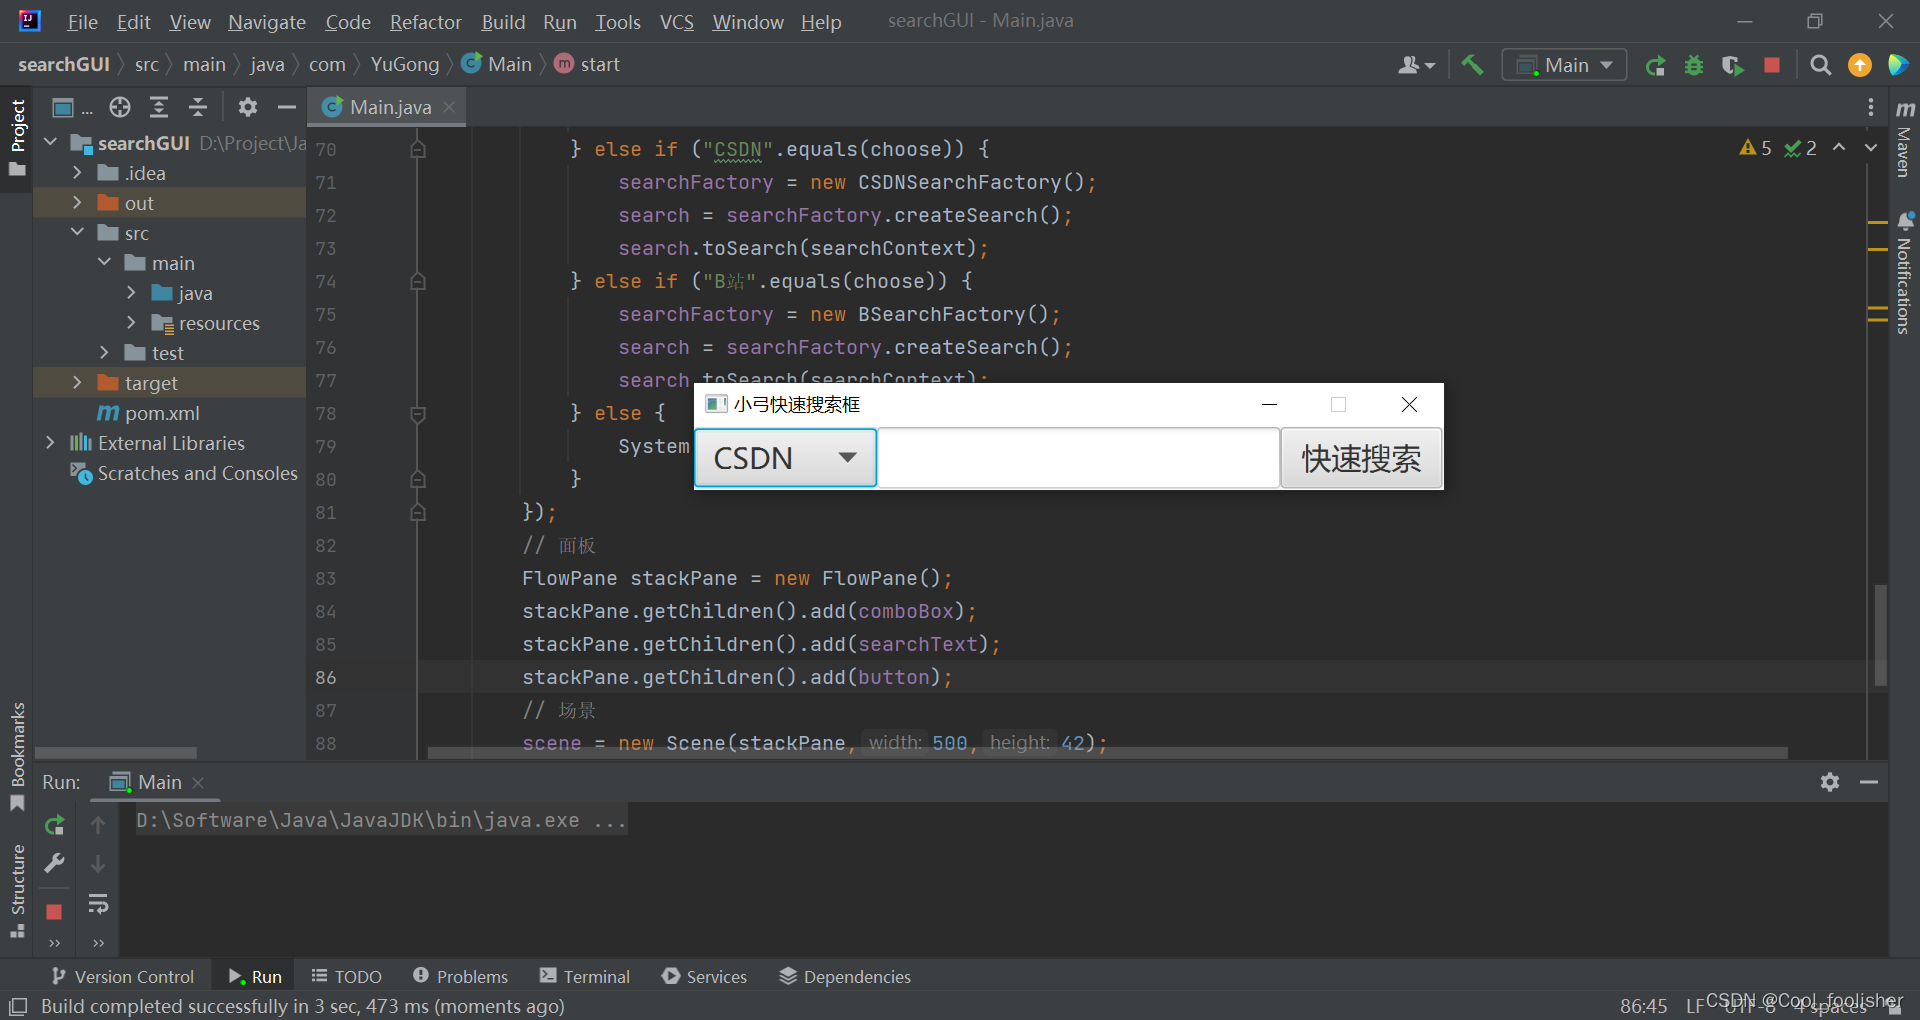This screenshot has height=1020, width=1920.
Task: Open Search Everywhere magnifier icon
Action: tap(1821, 65)
